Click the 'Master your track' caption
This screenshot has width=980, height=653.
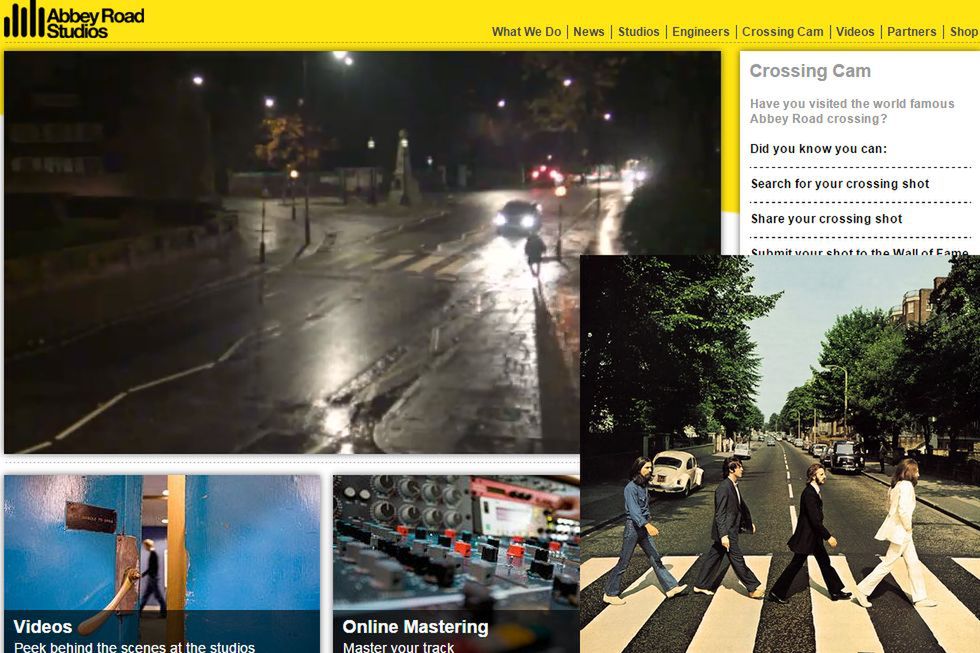398,647
